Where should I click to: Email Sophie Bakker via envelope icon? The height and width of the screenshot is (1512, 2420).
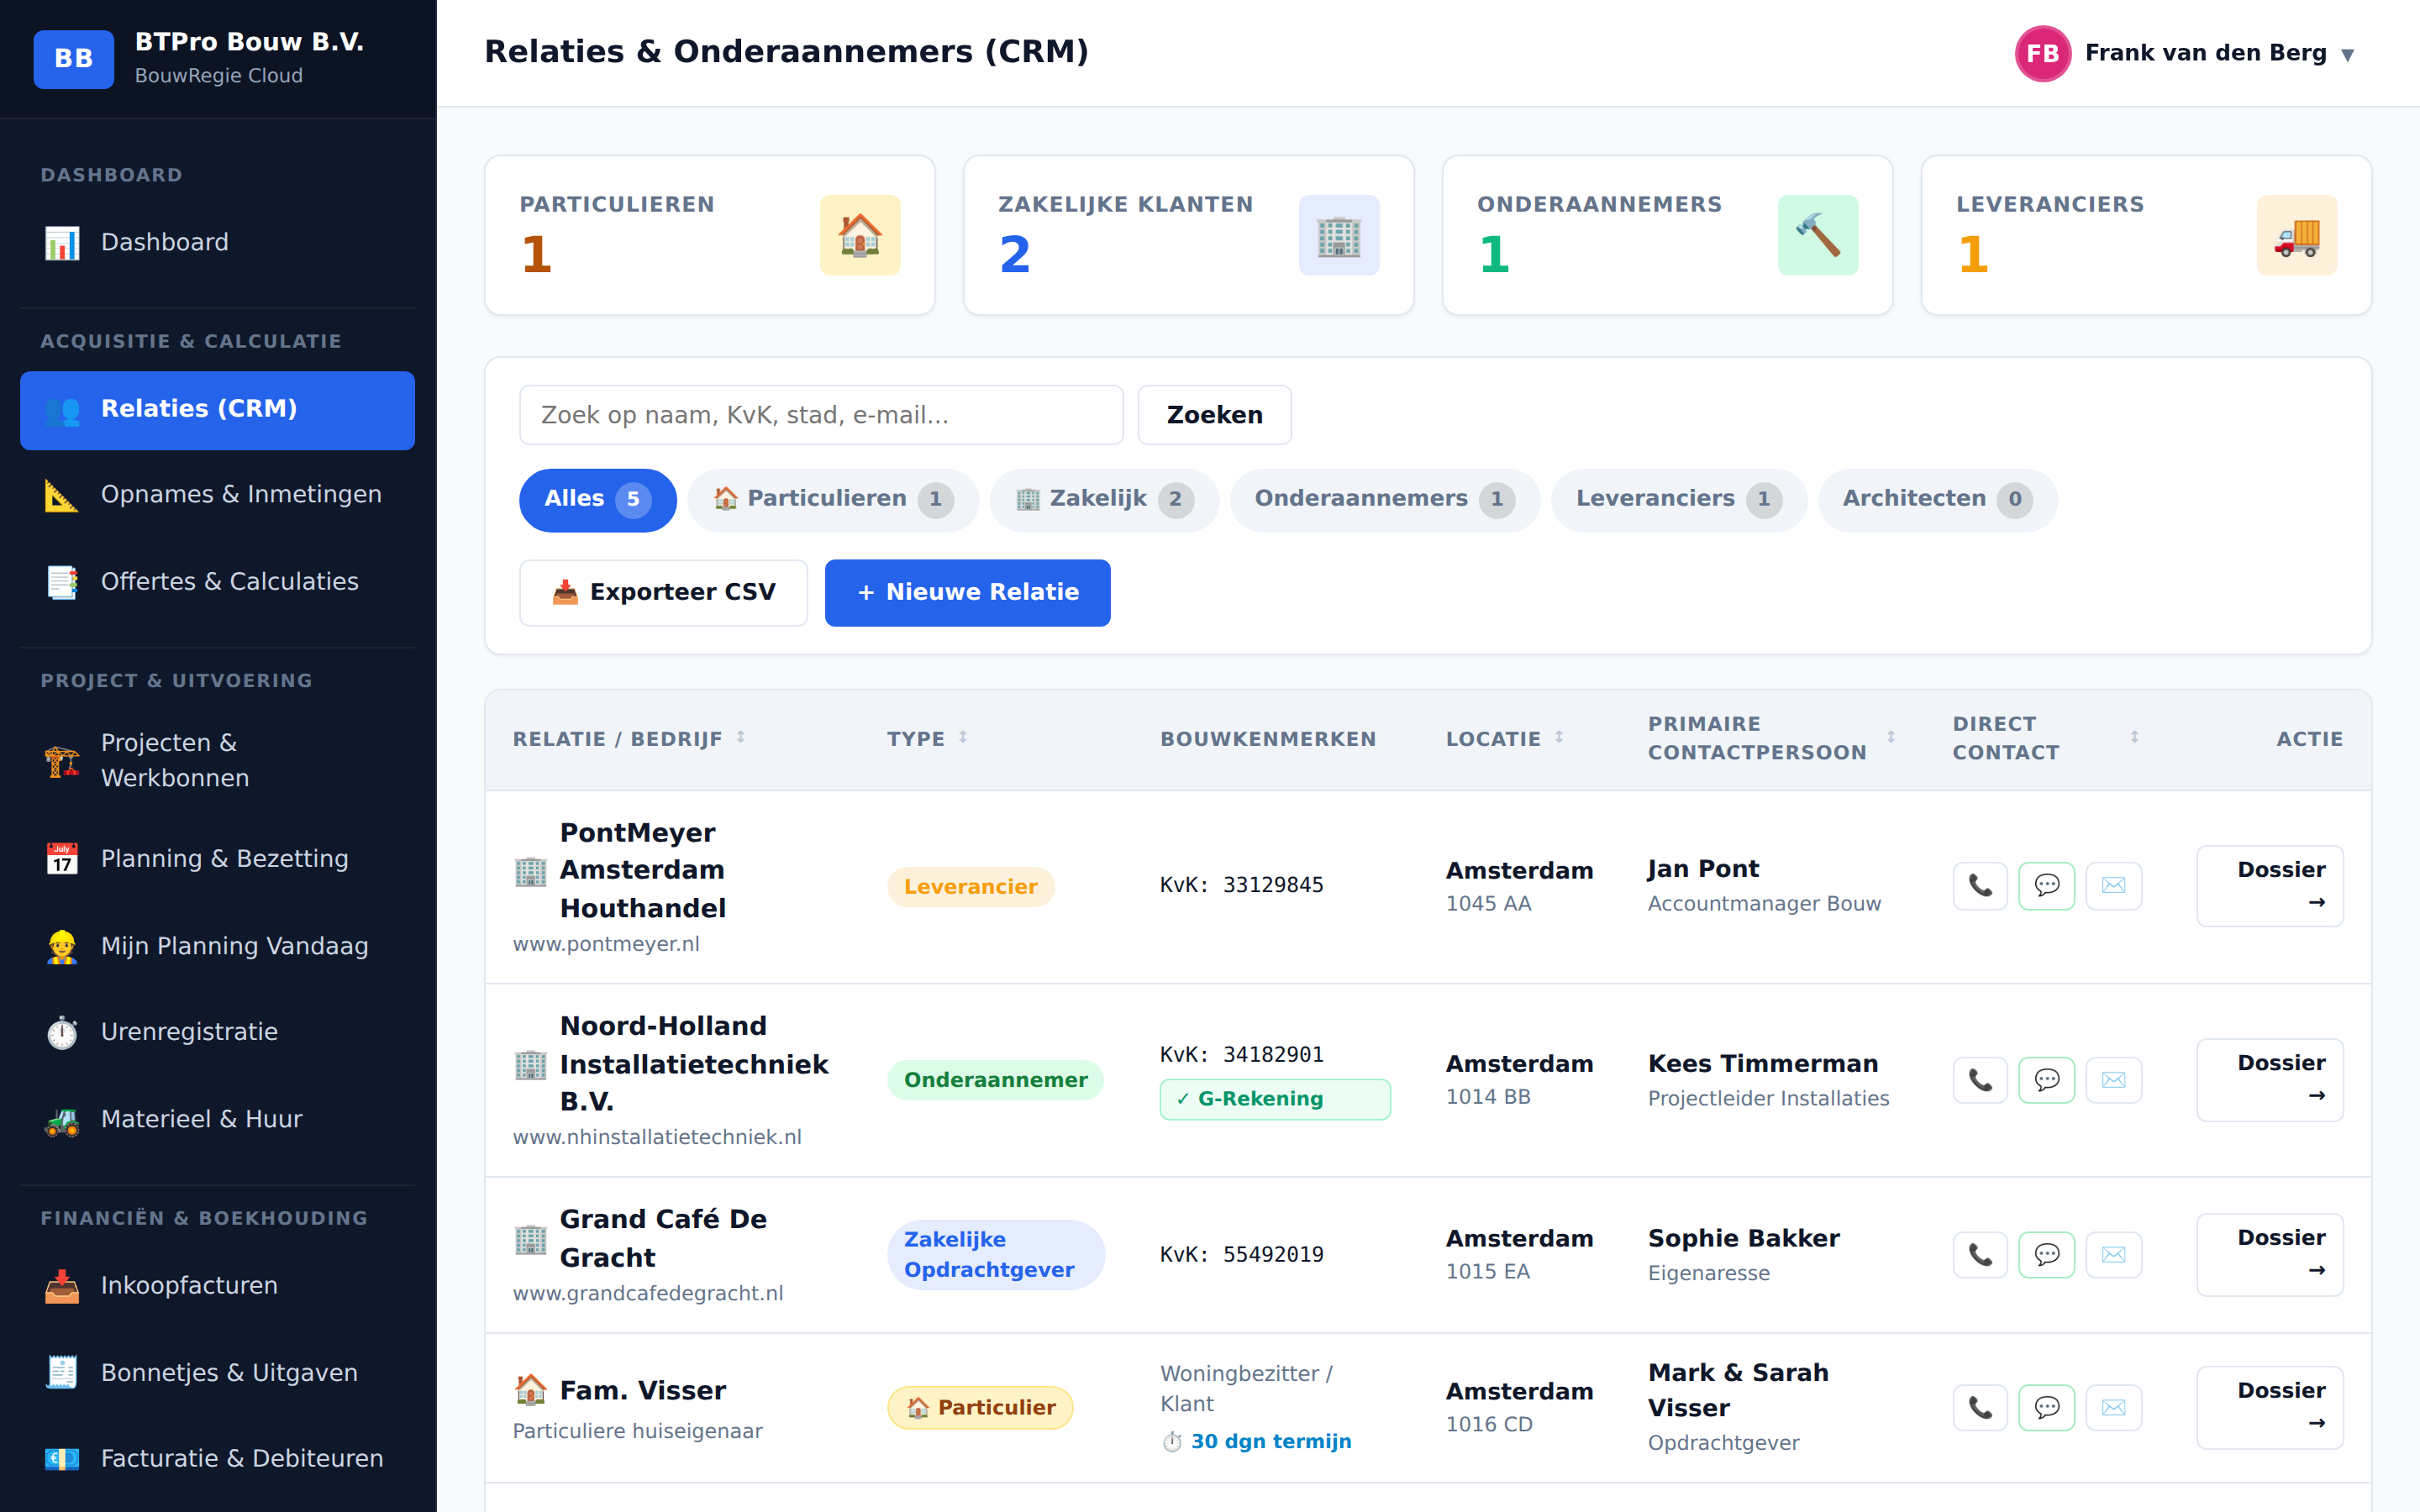pos(2114,1255)
